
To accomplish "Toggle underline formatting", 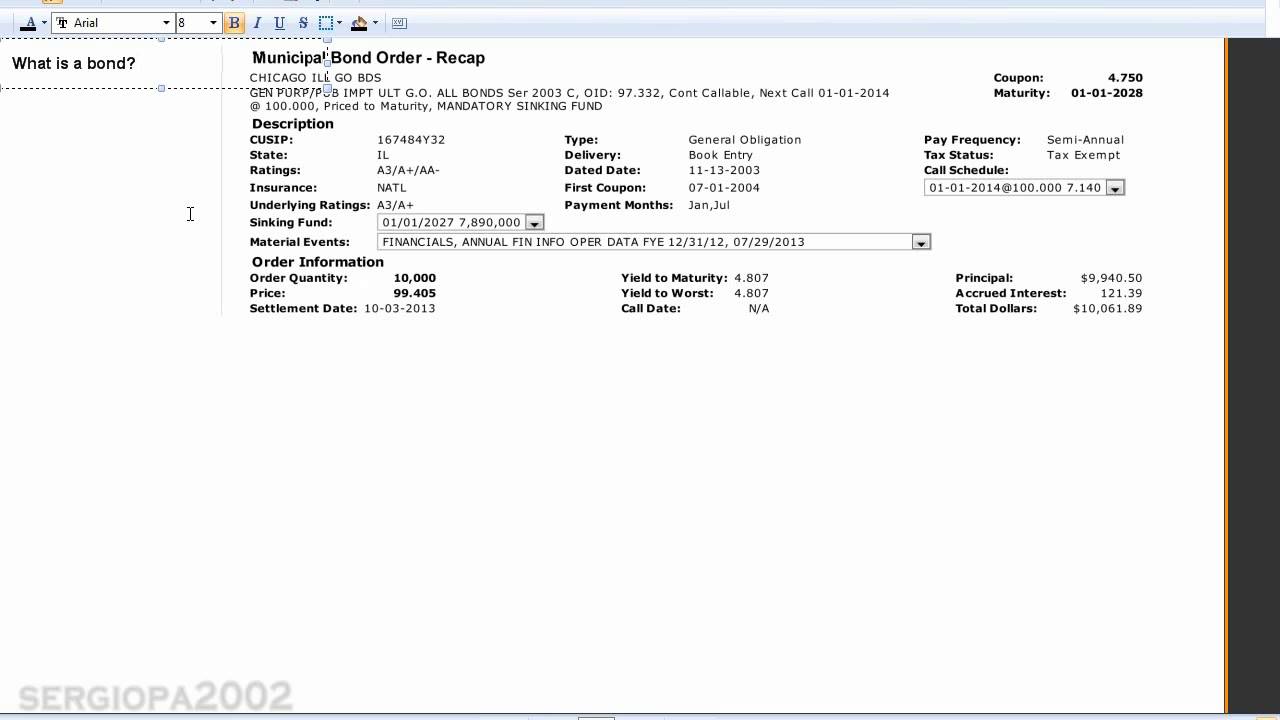I will click(x=280, y=23).
